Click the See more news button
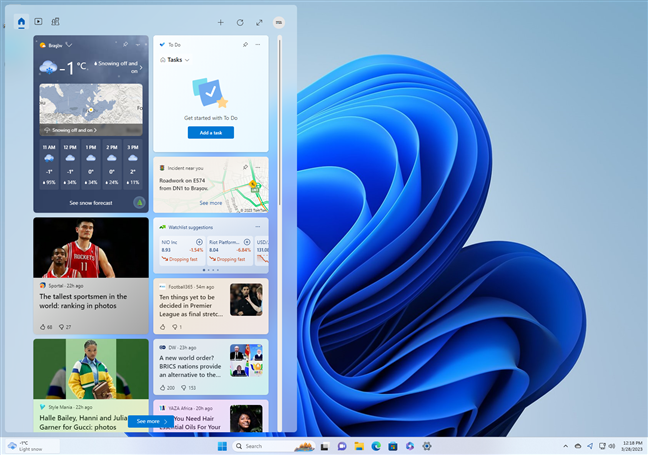The height and width of the screenshot is (455, 648). [151, 421]
